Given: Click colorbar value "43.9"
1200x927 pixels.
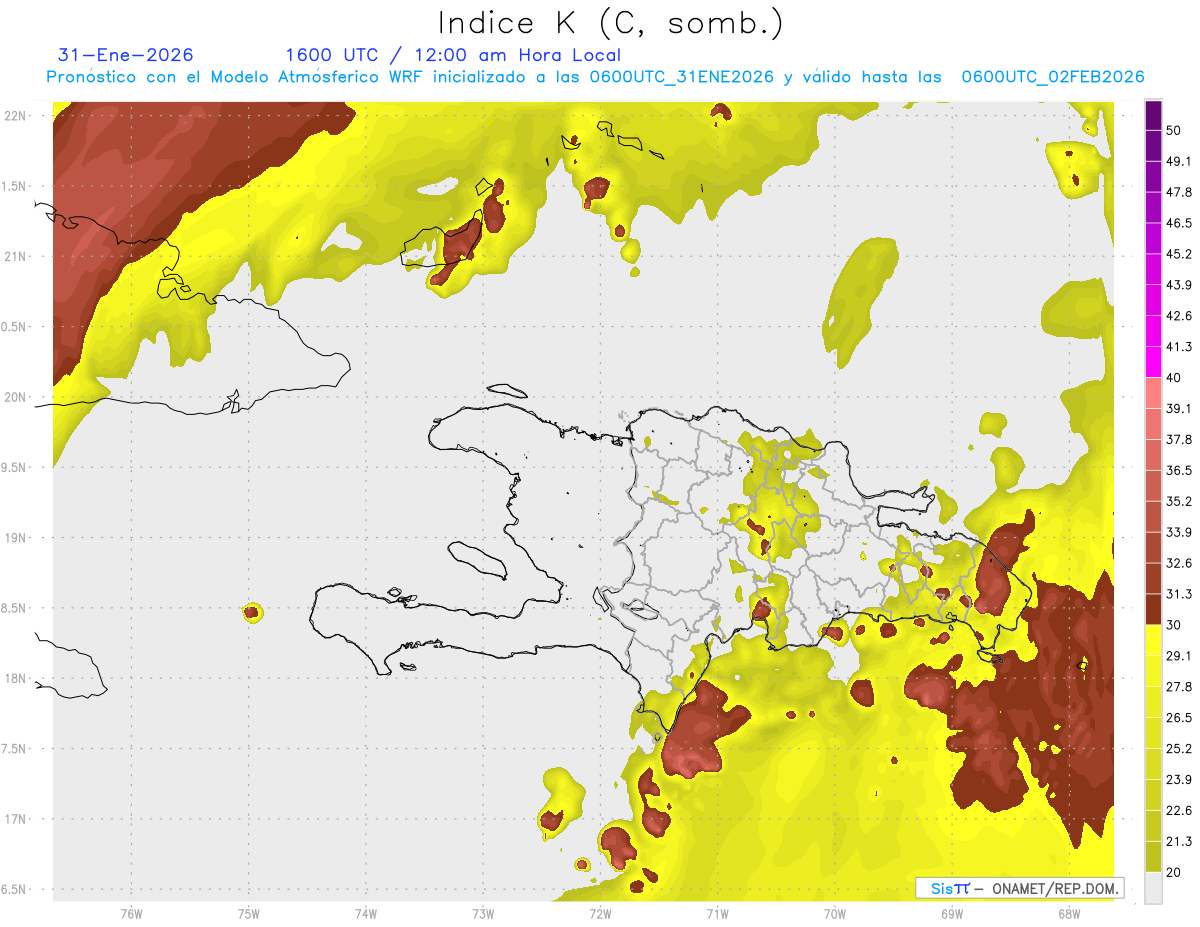Looking at the screenshot, I should 1179,285.
